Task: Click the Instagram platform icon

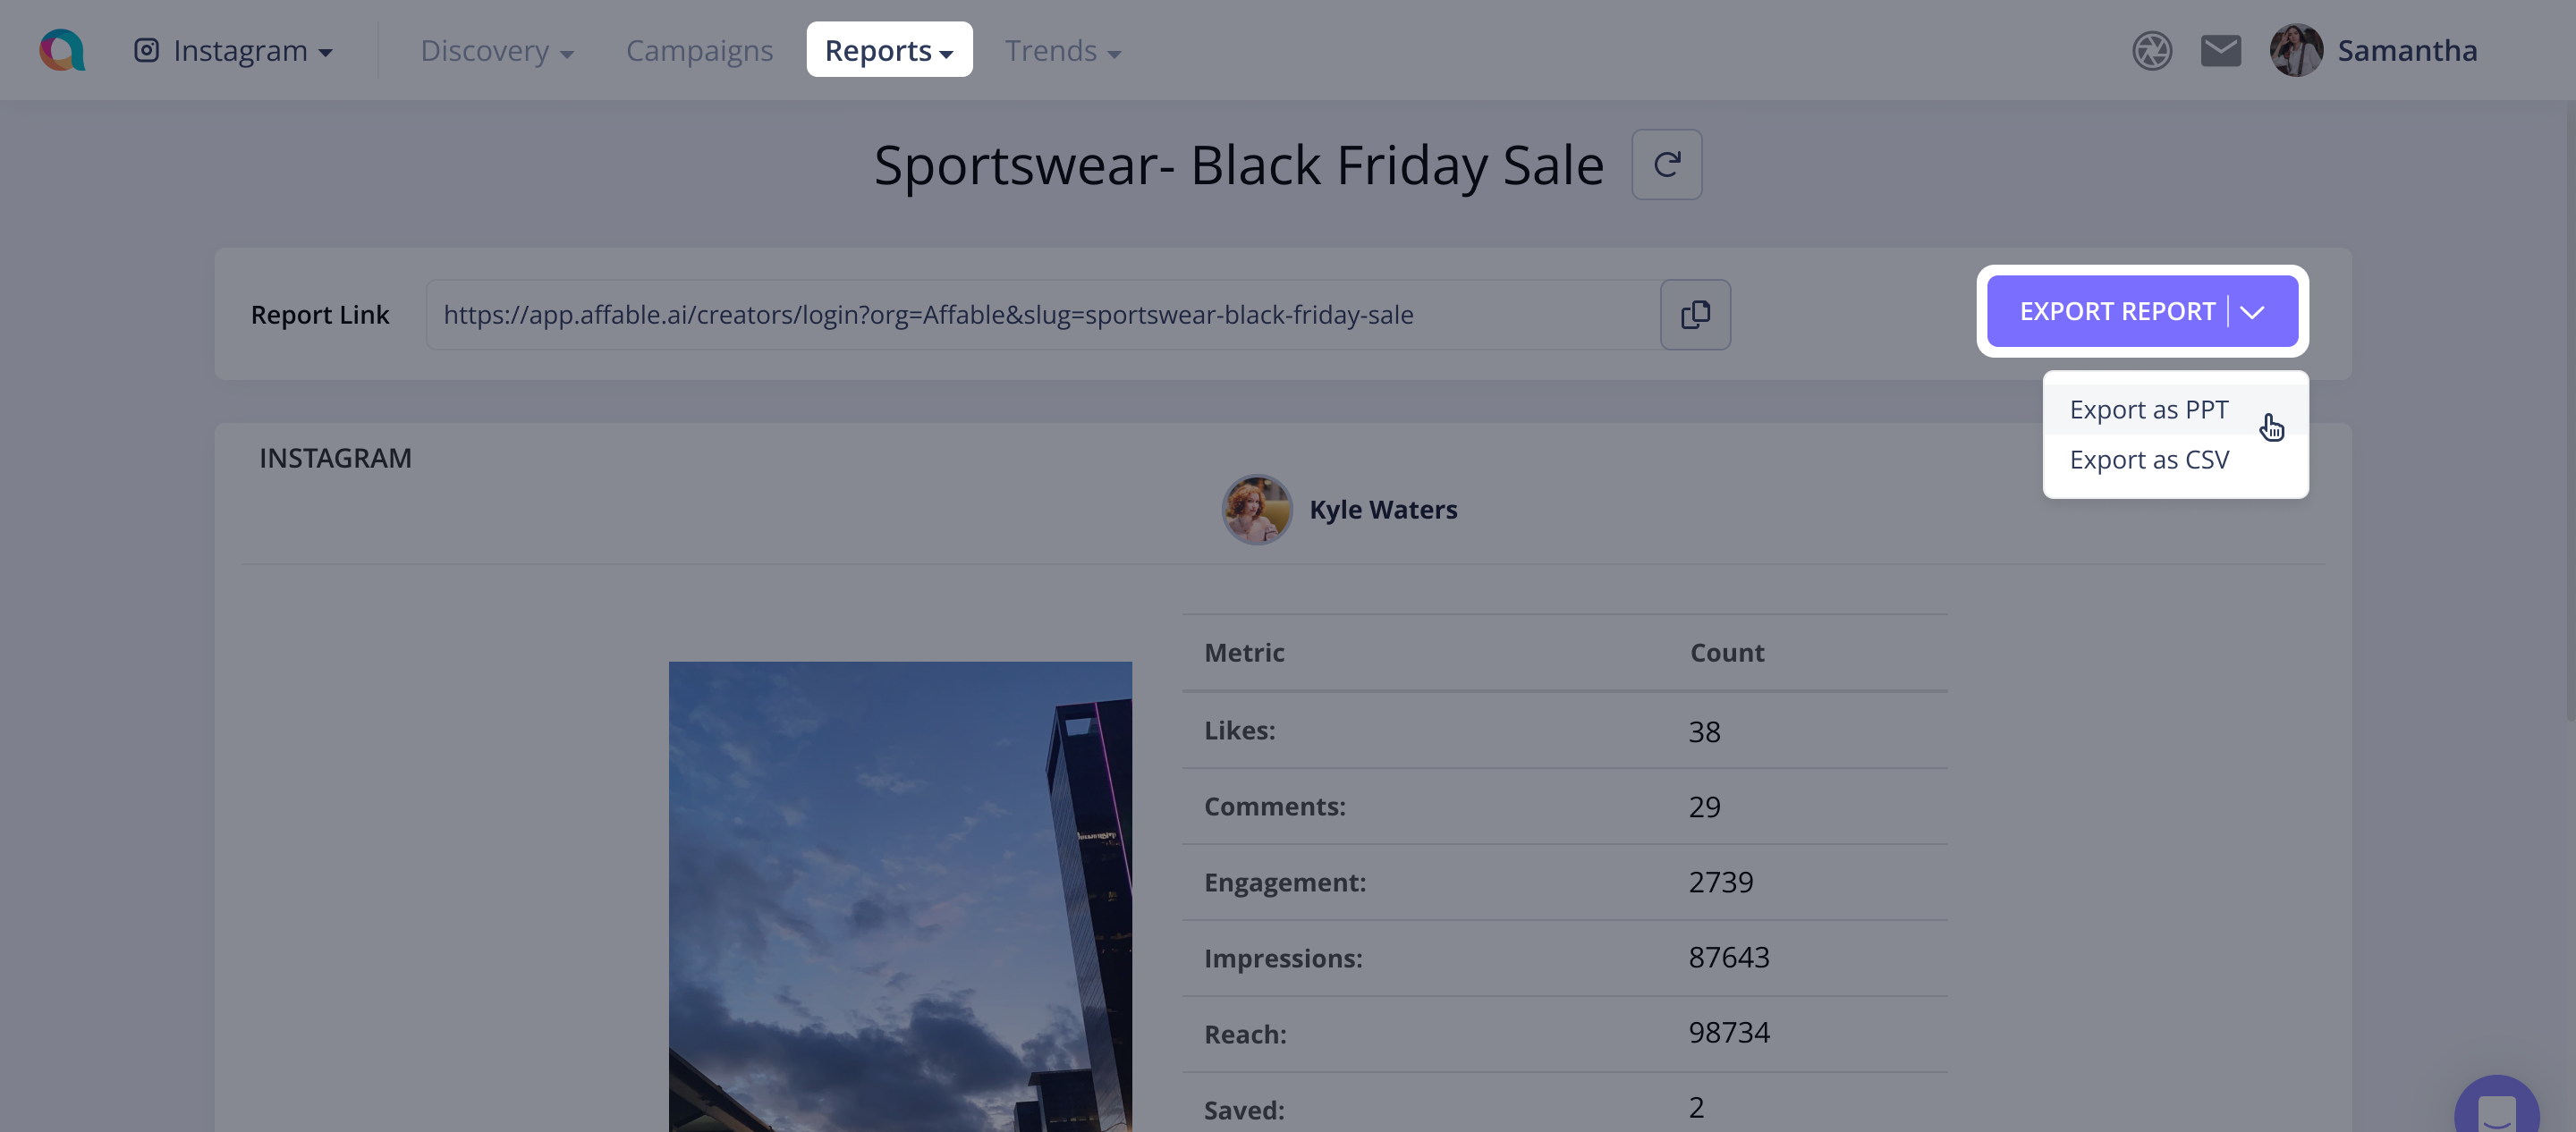Action: tap(147, 50)
